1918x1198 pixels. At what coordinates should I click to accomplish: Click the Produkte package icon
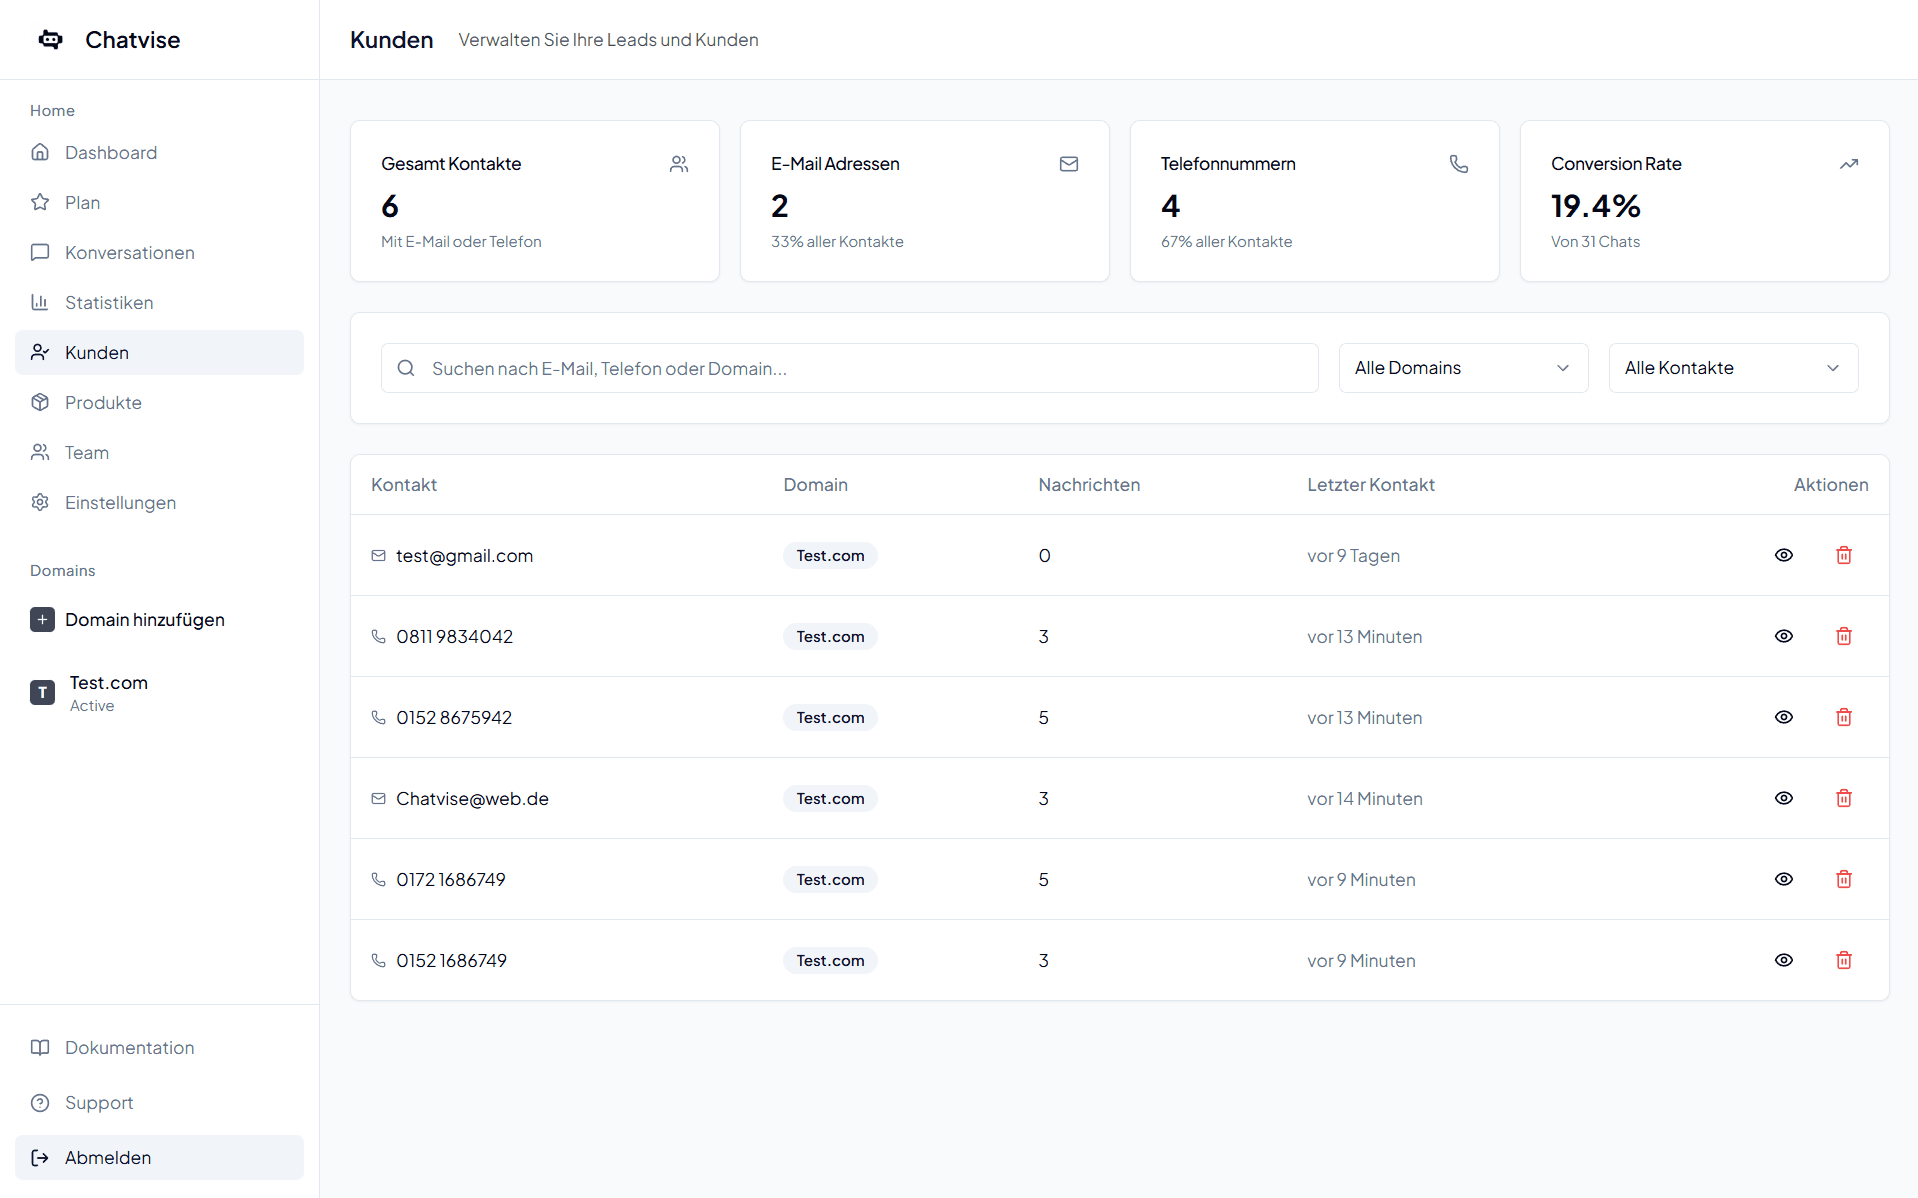pyautogui.click(x=40, y=402)
